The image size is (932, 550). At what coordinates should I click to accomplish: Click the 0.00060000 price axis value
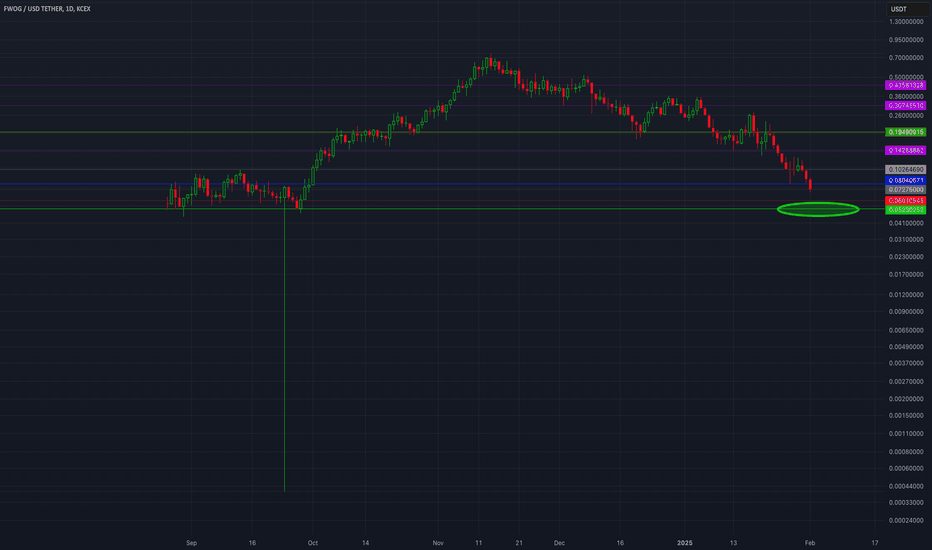(906, 469)
